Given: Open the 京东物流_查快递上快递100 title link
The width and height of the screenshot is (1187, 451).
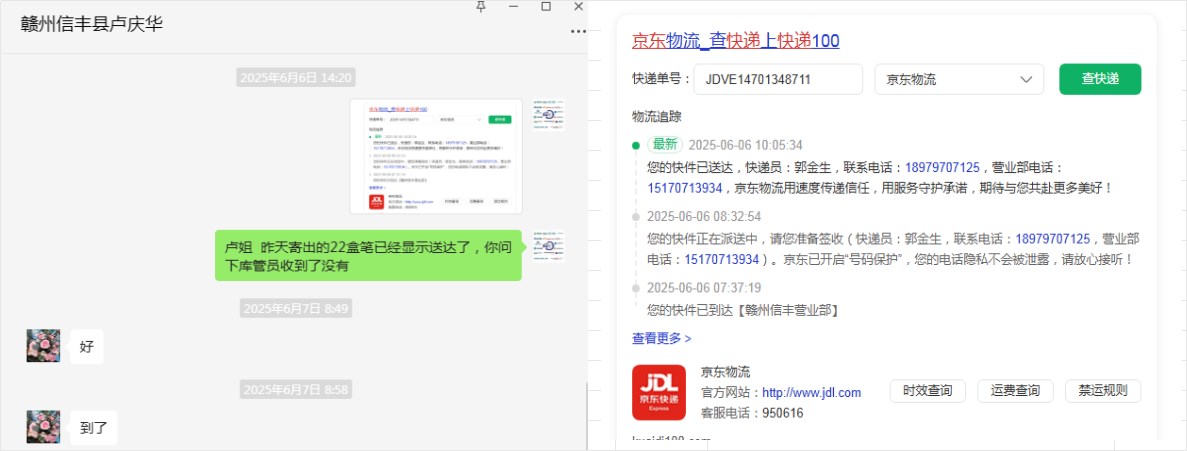Looking at the screenshot, I should [736, 40].
